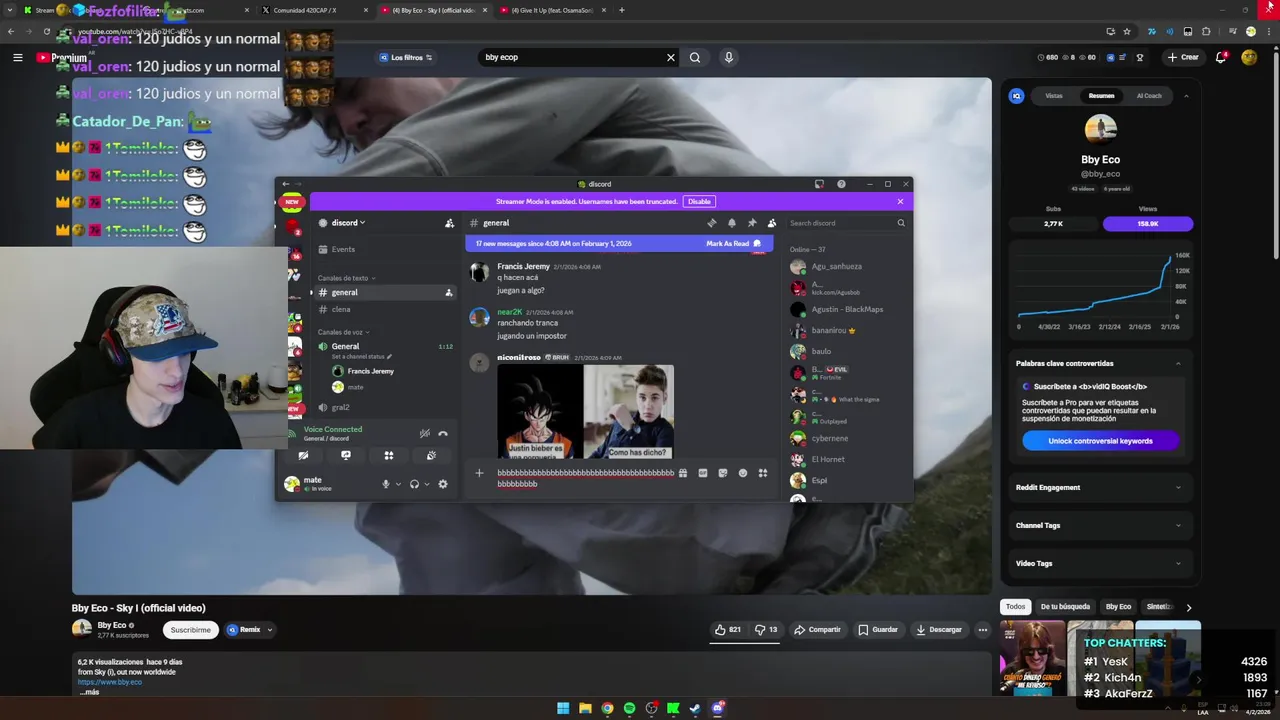
Task: Share your screen in Discord
Action: pyautogui.click(x=346, y=455)
